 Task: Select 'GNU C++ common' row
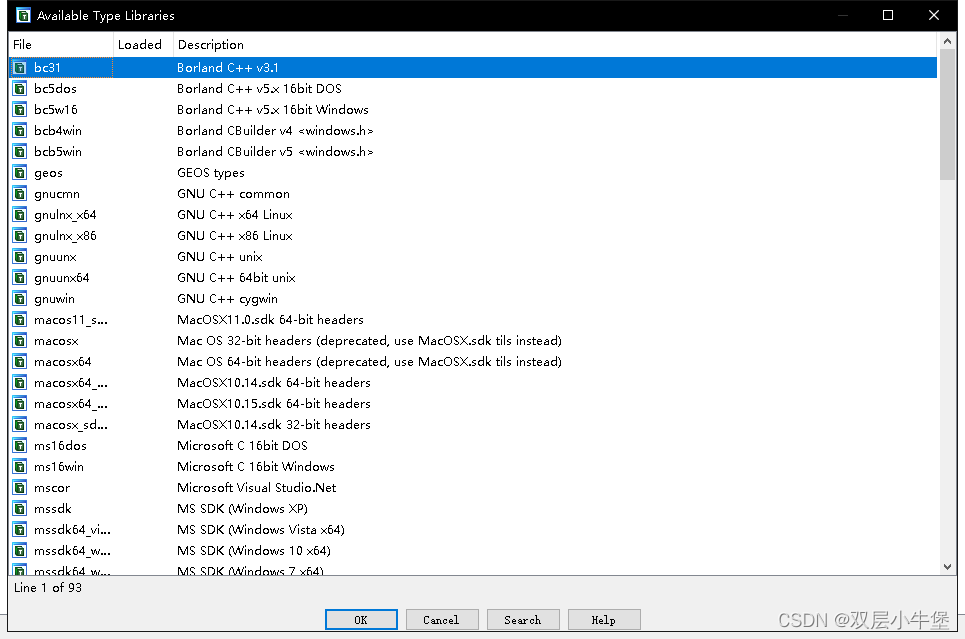[x=473, y=194]
